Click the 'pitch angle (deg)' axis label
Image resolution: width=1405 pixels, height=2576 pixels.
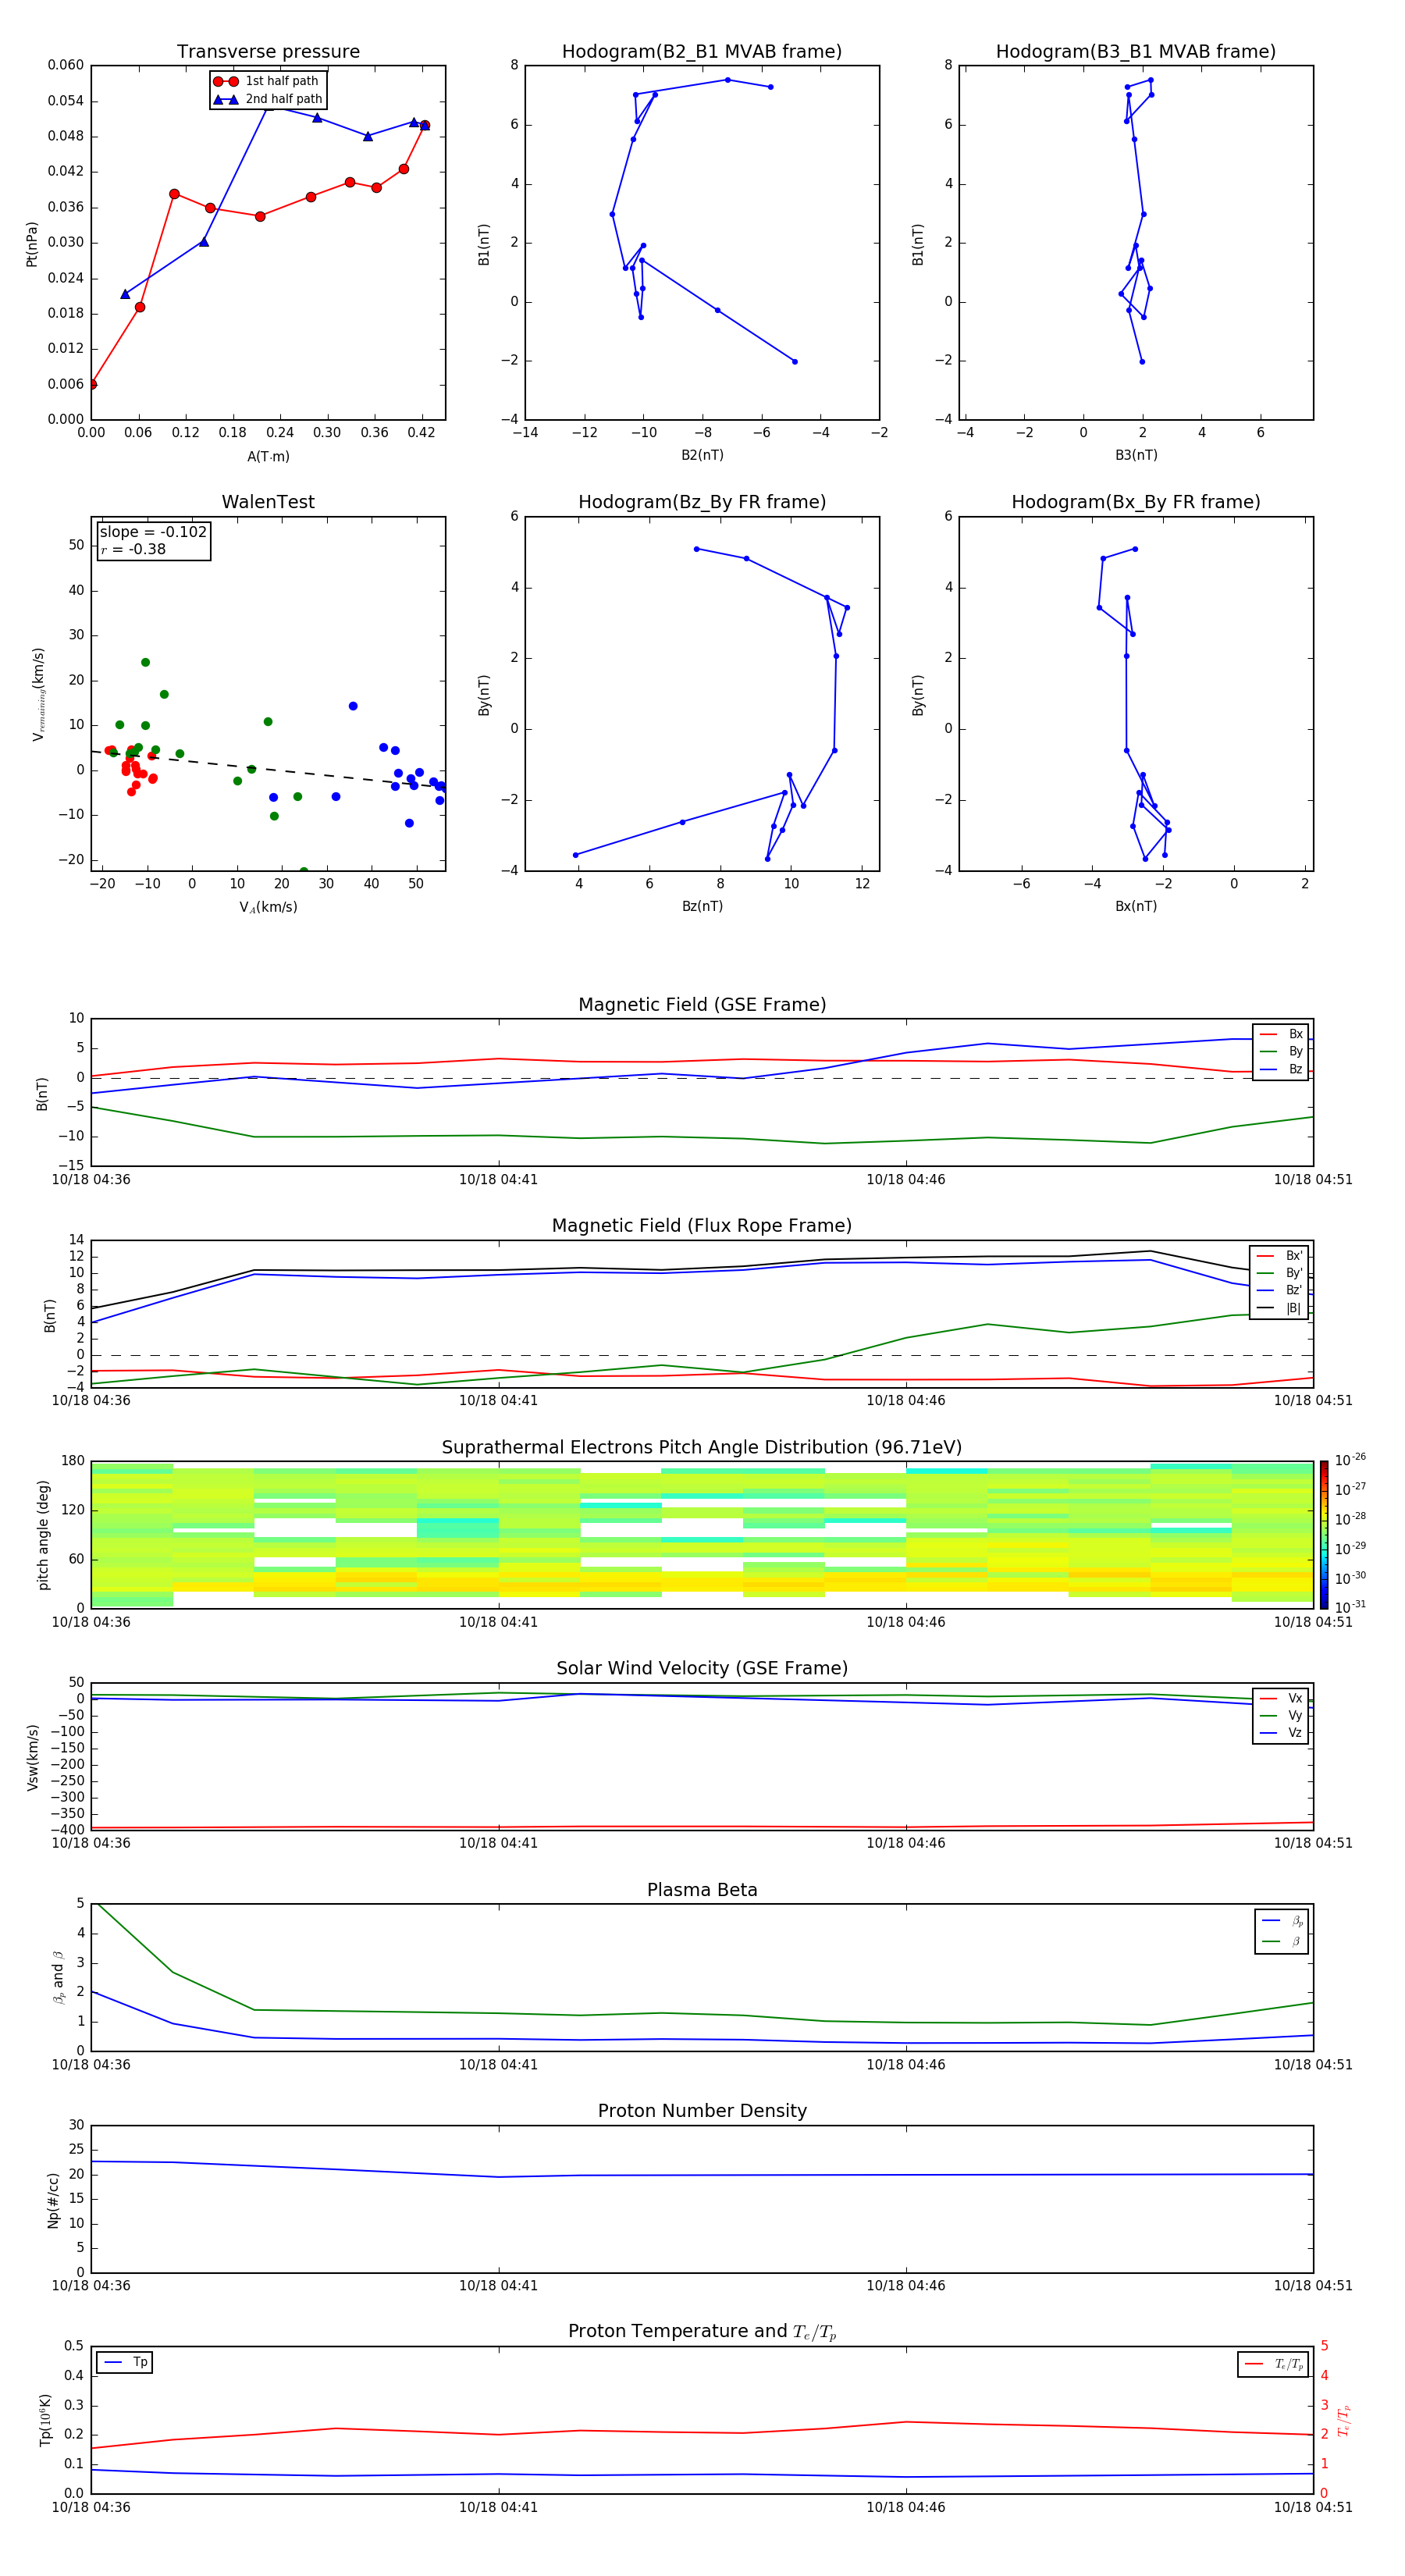tap(43, 1535)
